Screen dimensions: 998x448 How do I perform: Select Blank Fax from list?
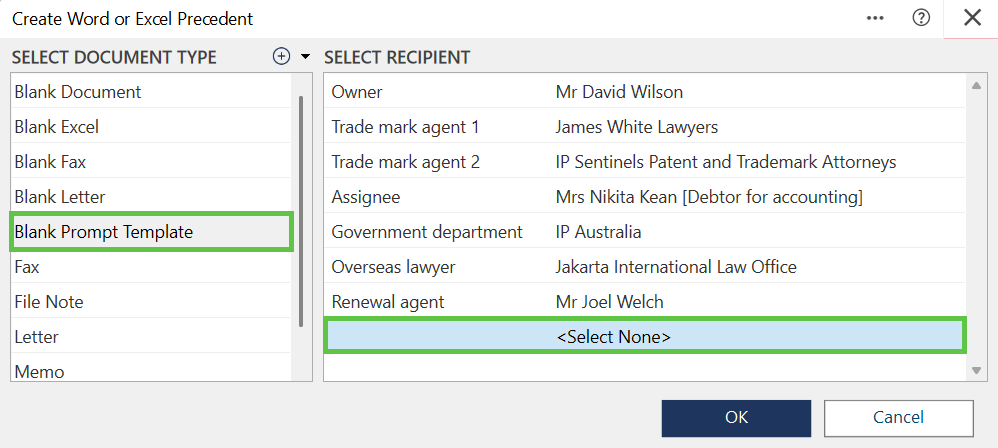[51, 162]
